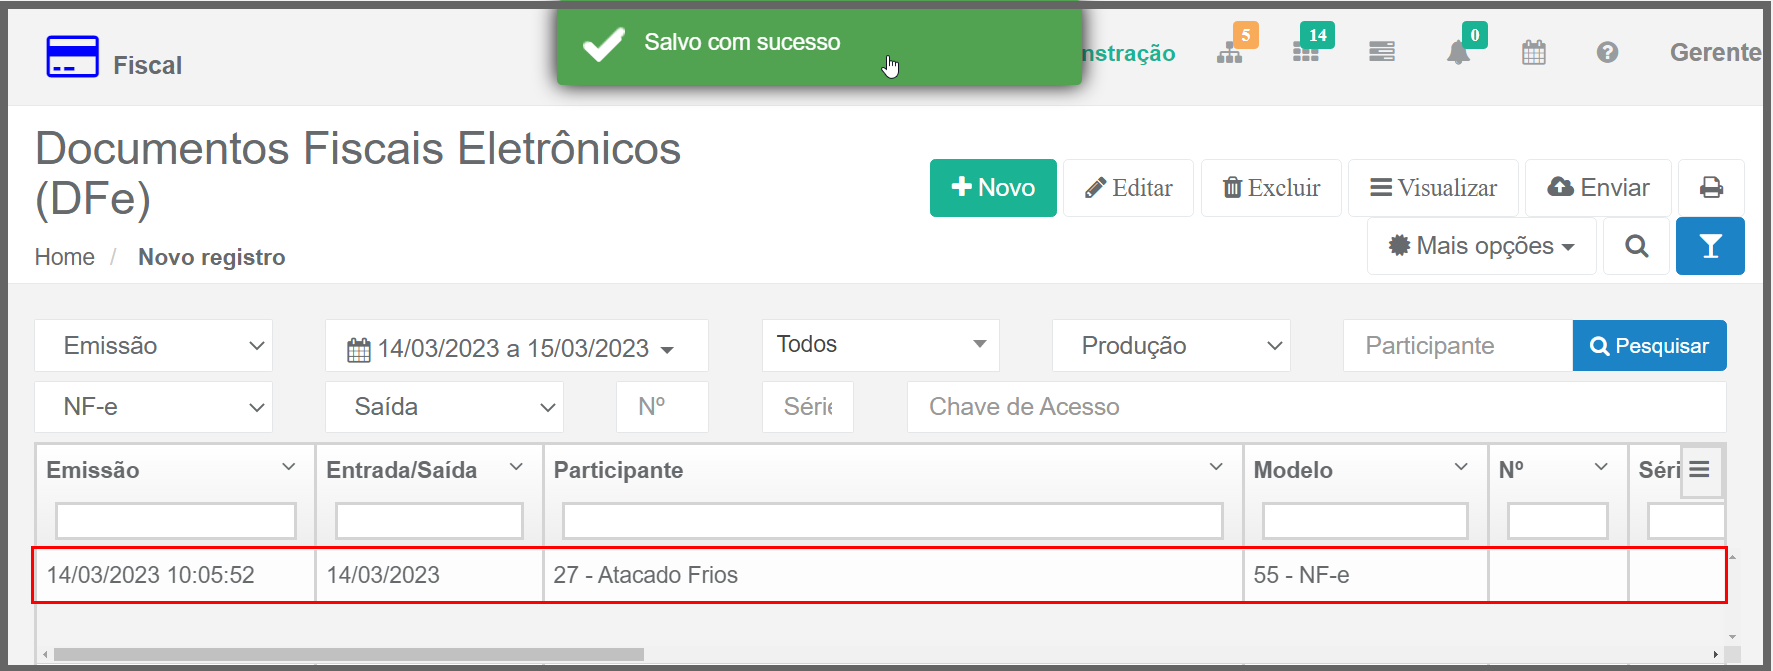
Task: Click the Chave de Acesso input field
Action: pos(1315,407)
